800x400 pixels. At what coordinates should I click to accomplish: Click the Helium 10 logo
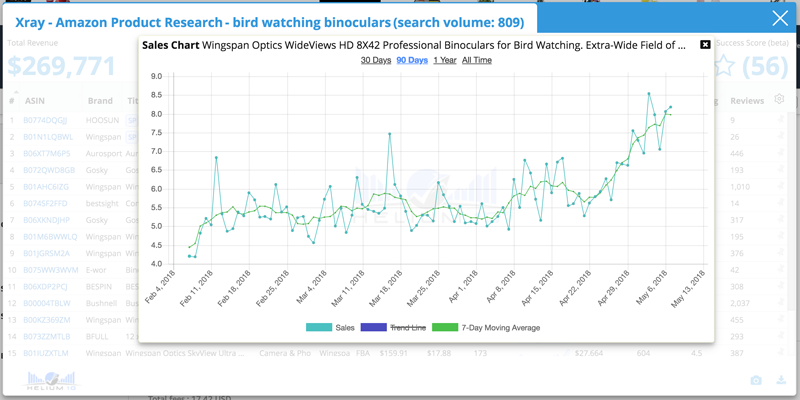click(x=41, y=380)
